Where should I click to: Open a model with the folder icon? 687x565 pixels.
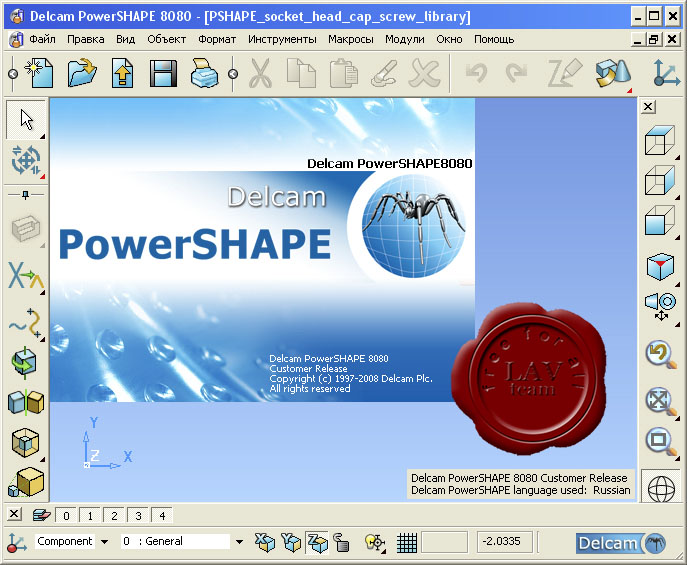82,73
